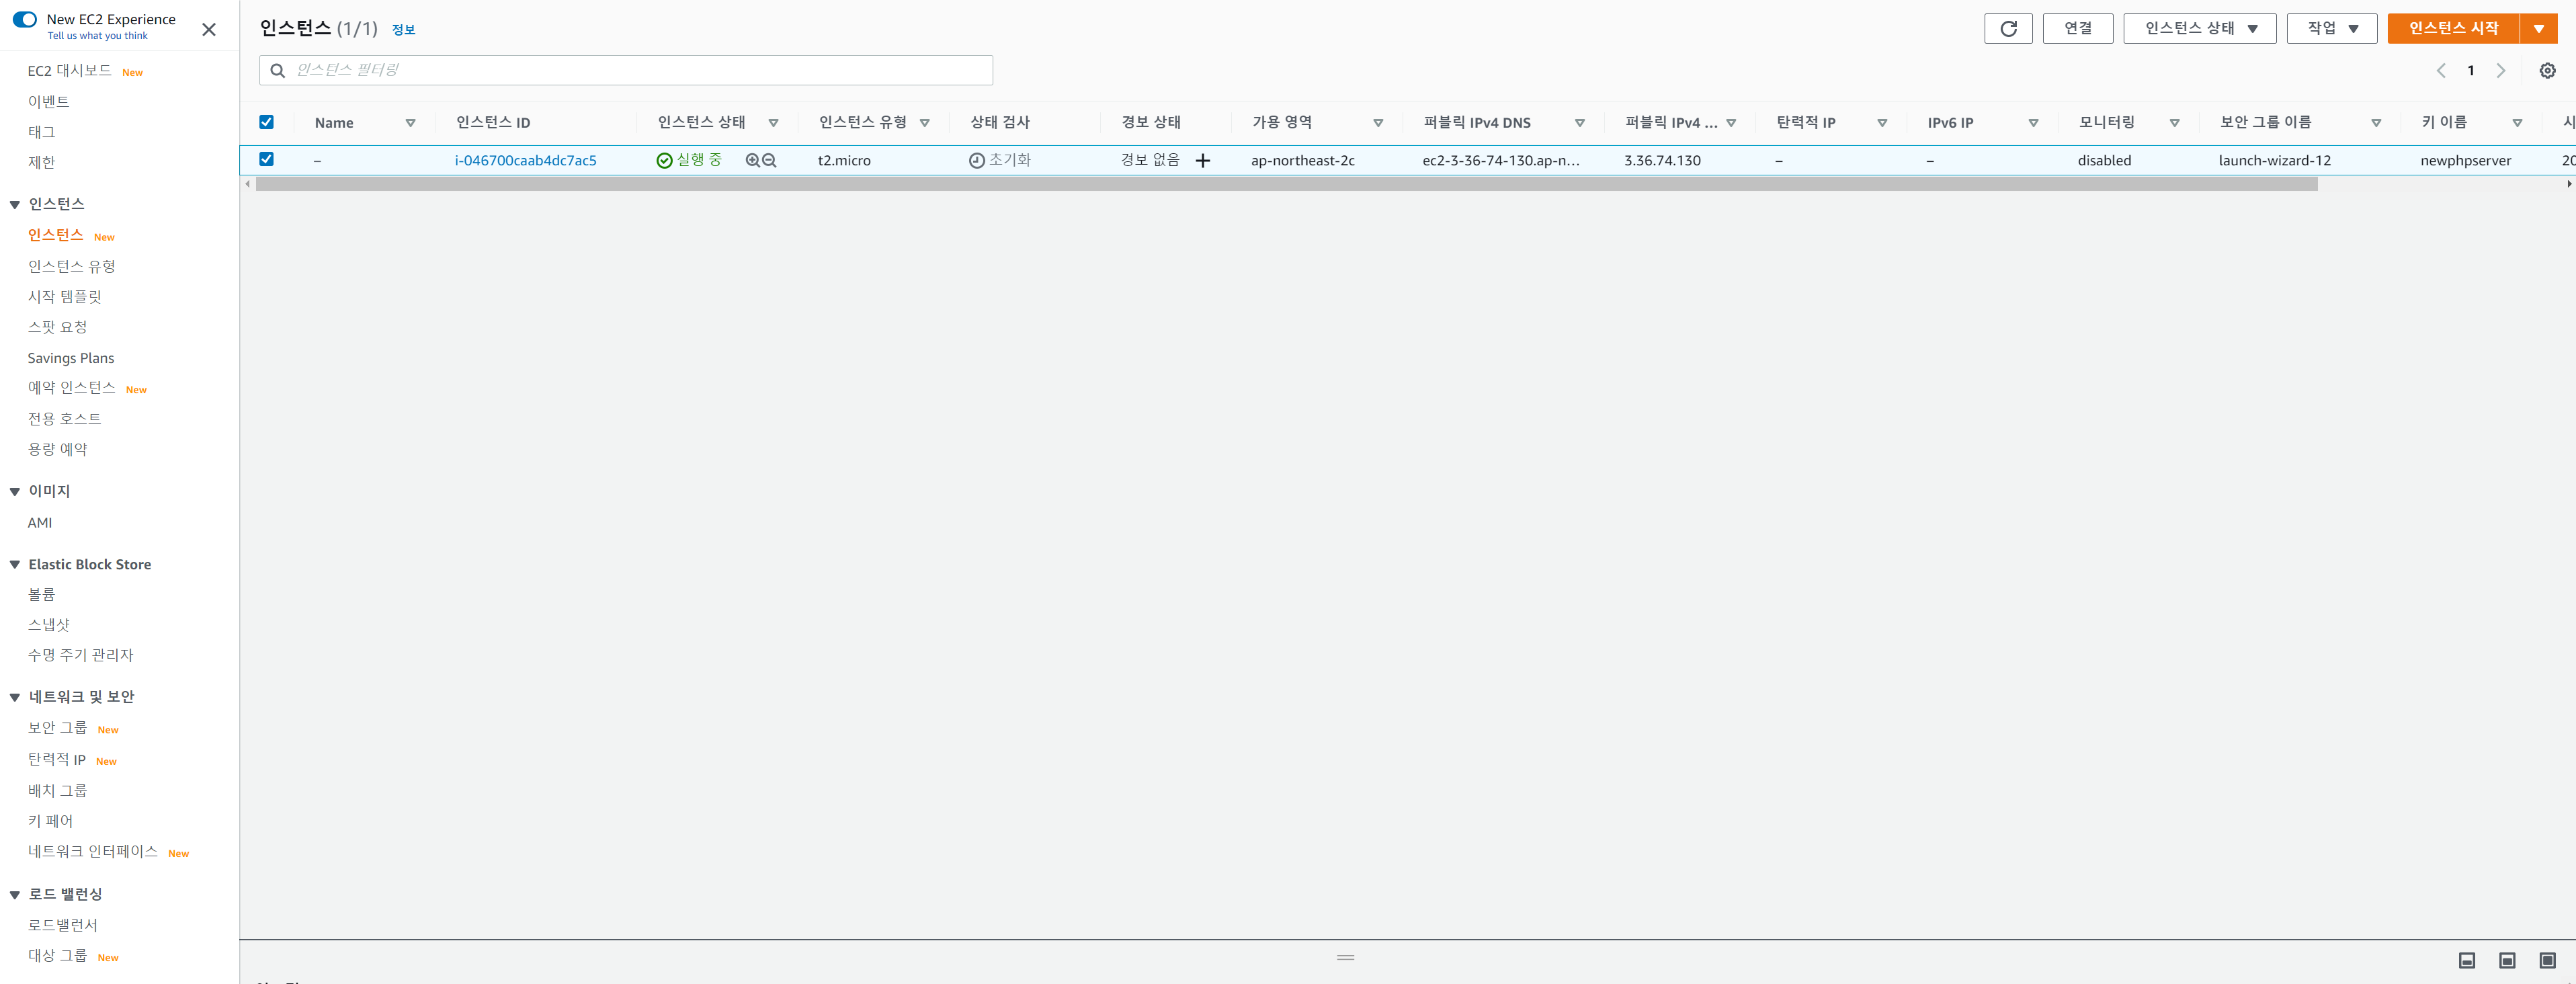Screen dimensions: 2576x984
Task: Click the plus icon next to 경보 없음
Action: click(1203, 160)
